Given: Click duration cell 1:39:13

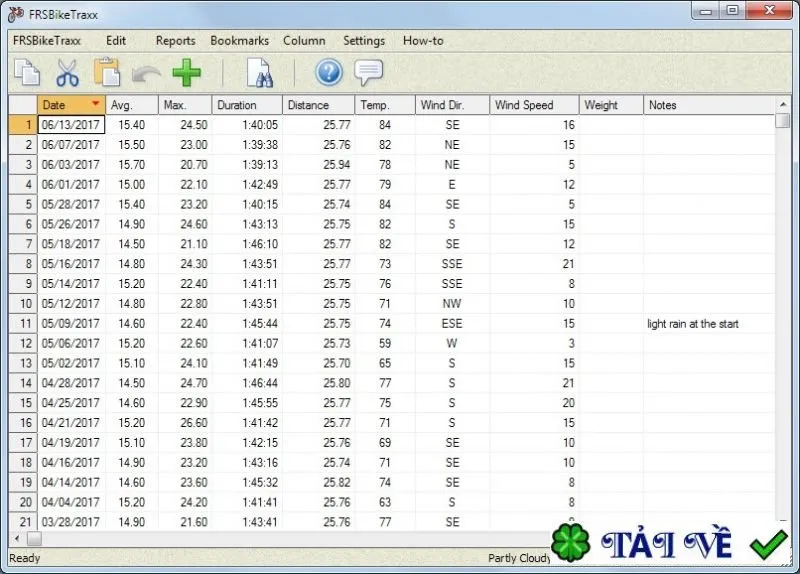Looking at the screenshot, I should pos(247,164).
